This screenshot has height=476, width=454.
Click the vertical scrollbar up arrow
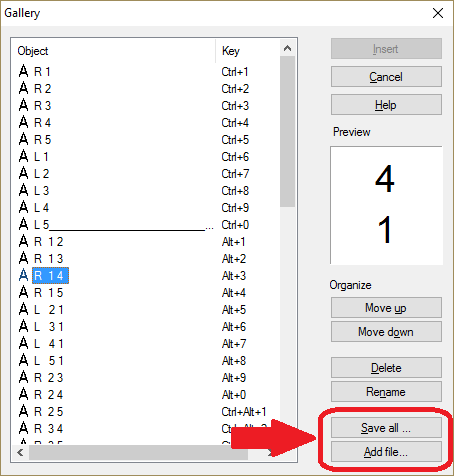coord(287,49)
